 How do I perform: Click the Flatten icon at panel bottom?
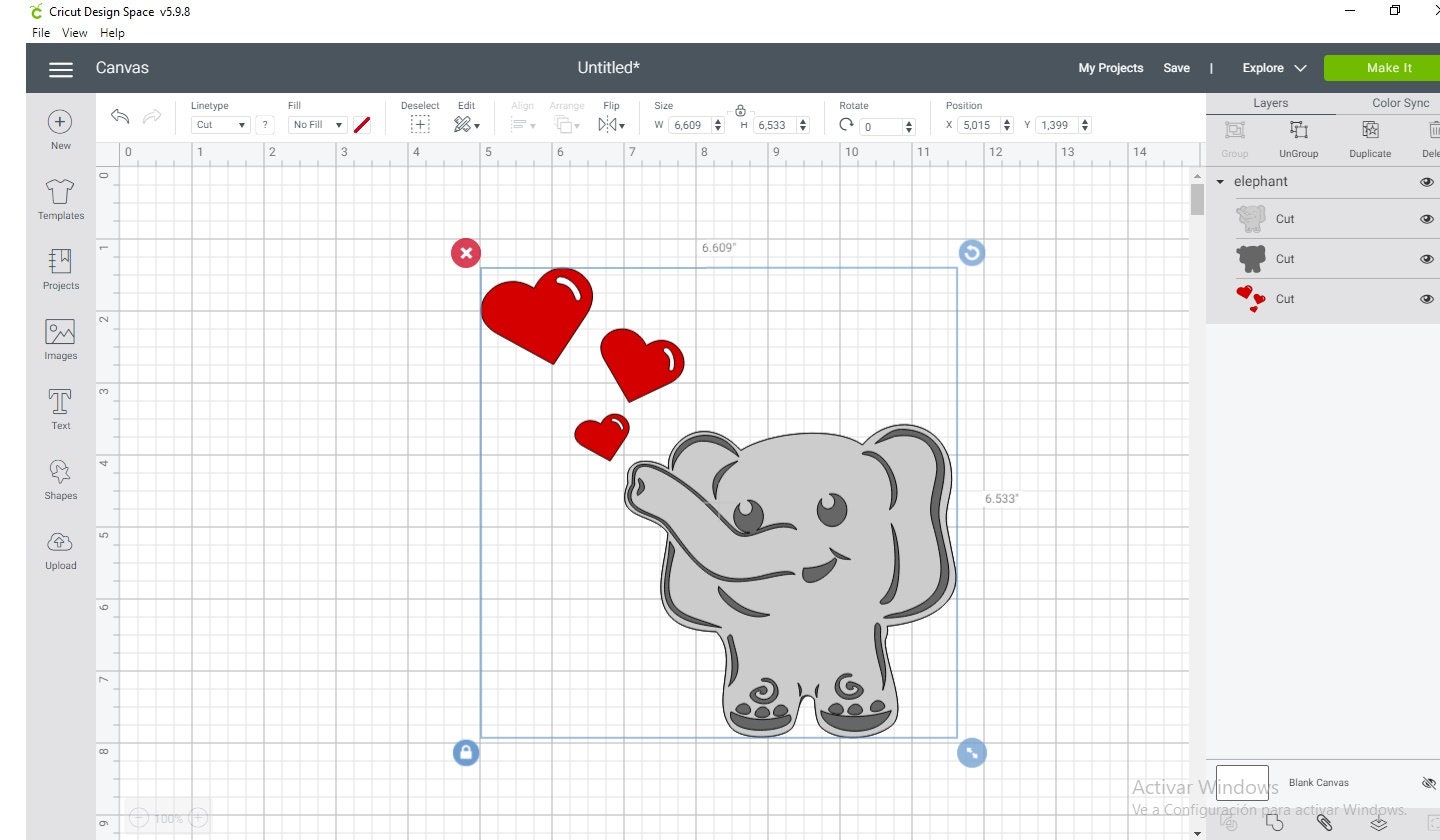pos(1379,823)
